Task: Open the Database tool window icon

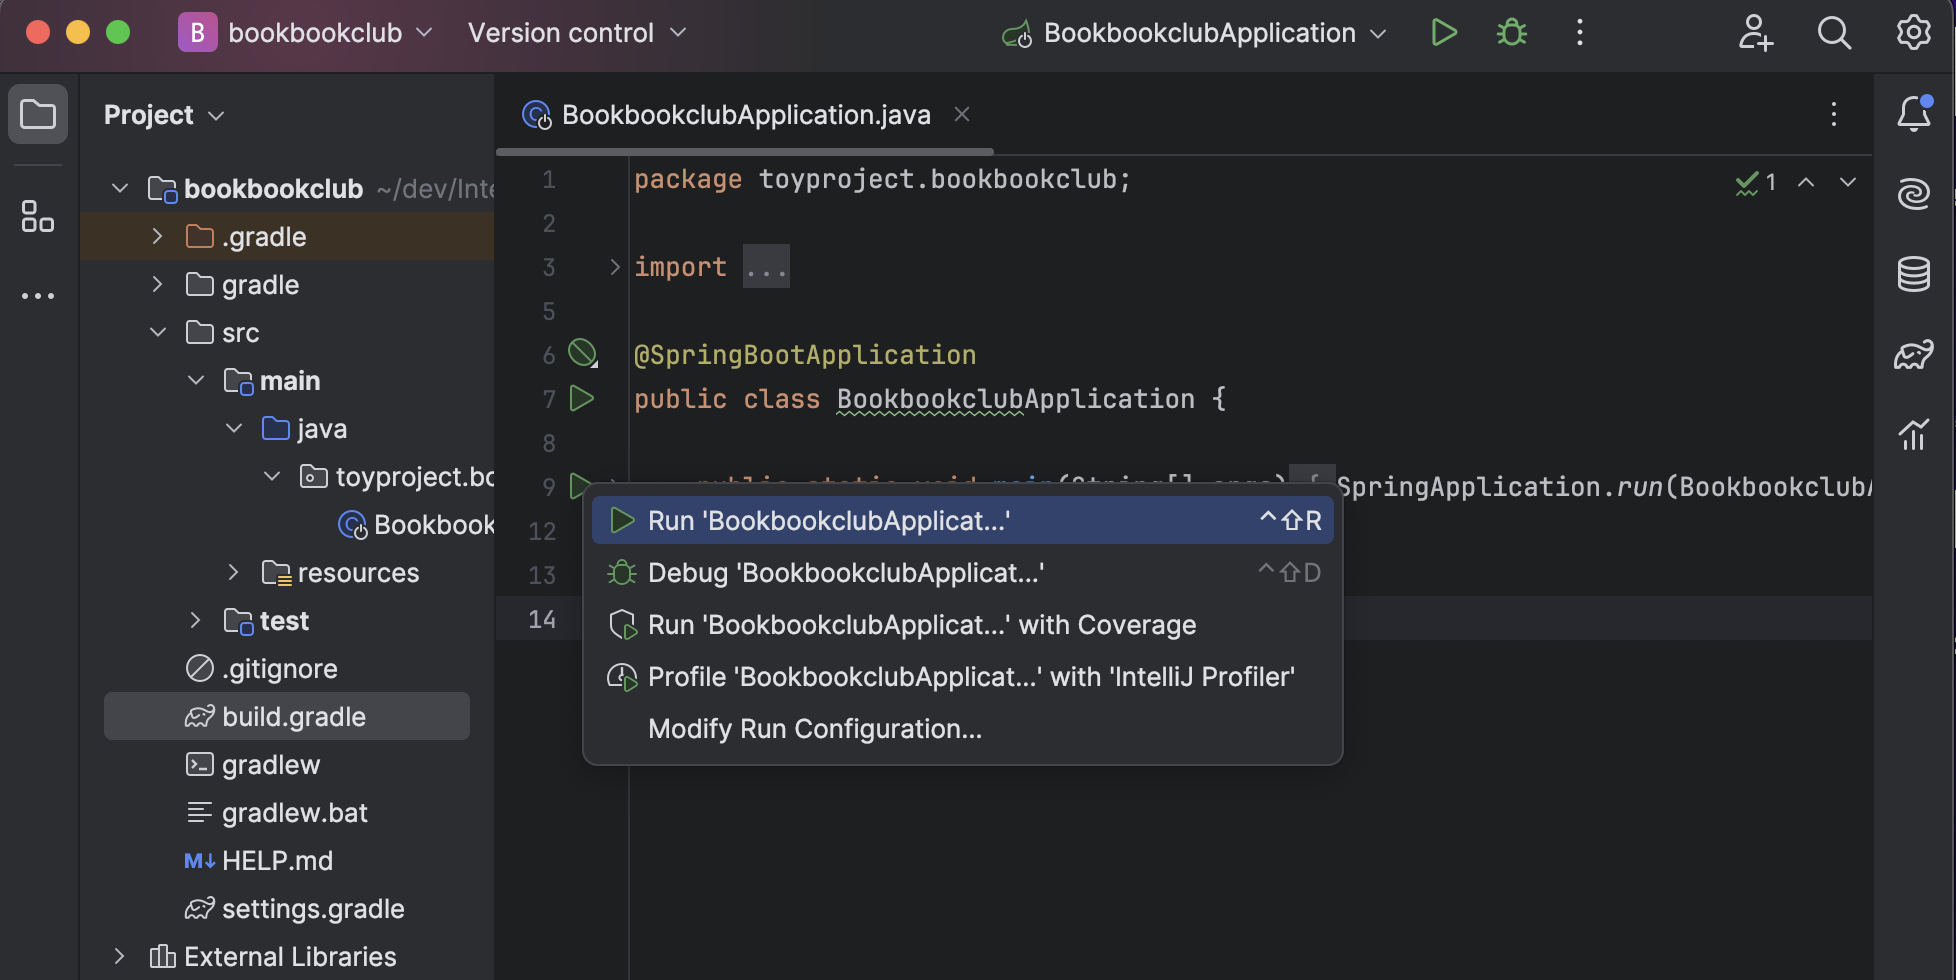Action: pos(1914,273)
